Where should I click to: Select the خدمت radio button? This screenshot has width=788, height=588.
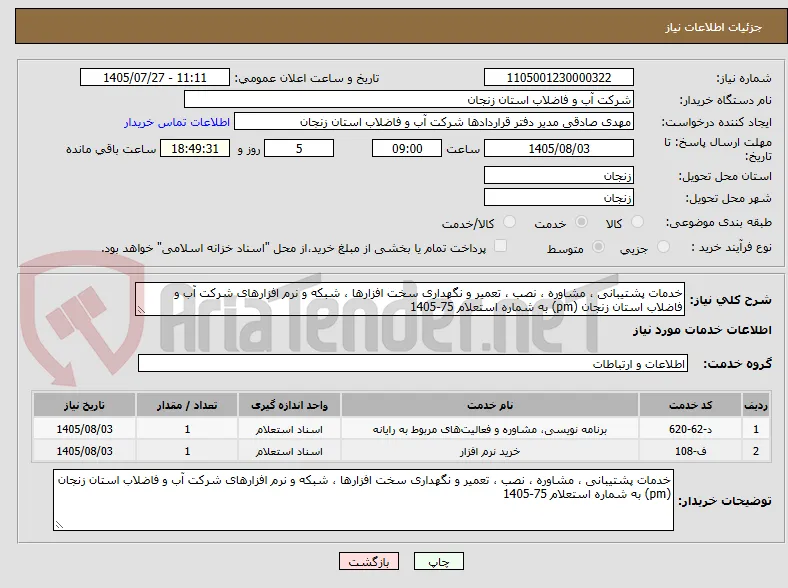click(581, 222)
